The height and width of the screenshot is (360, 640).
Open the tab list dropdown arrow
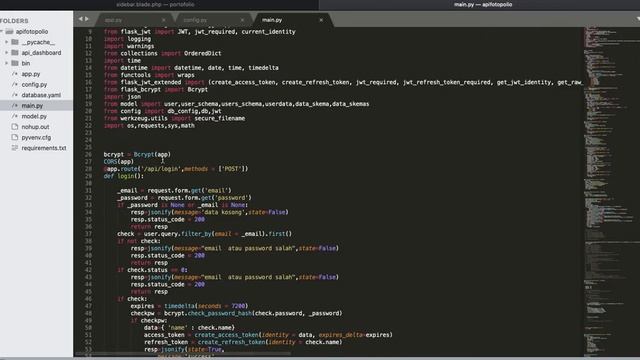pyautogui.click(x=638, y=19)
